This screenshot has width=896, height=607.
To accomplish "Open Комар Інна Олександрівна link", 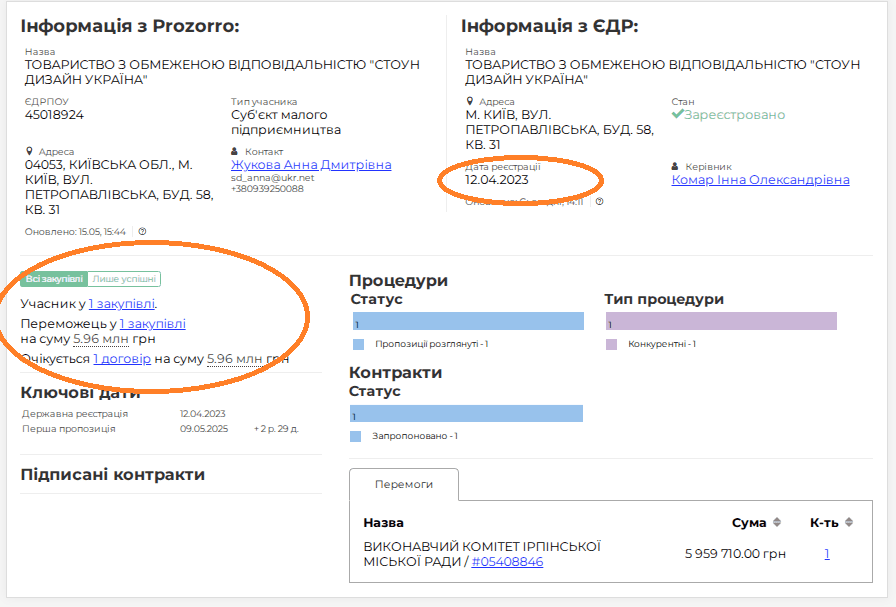I will (760, 180).
